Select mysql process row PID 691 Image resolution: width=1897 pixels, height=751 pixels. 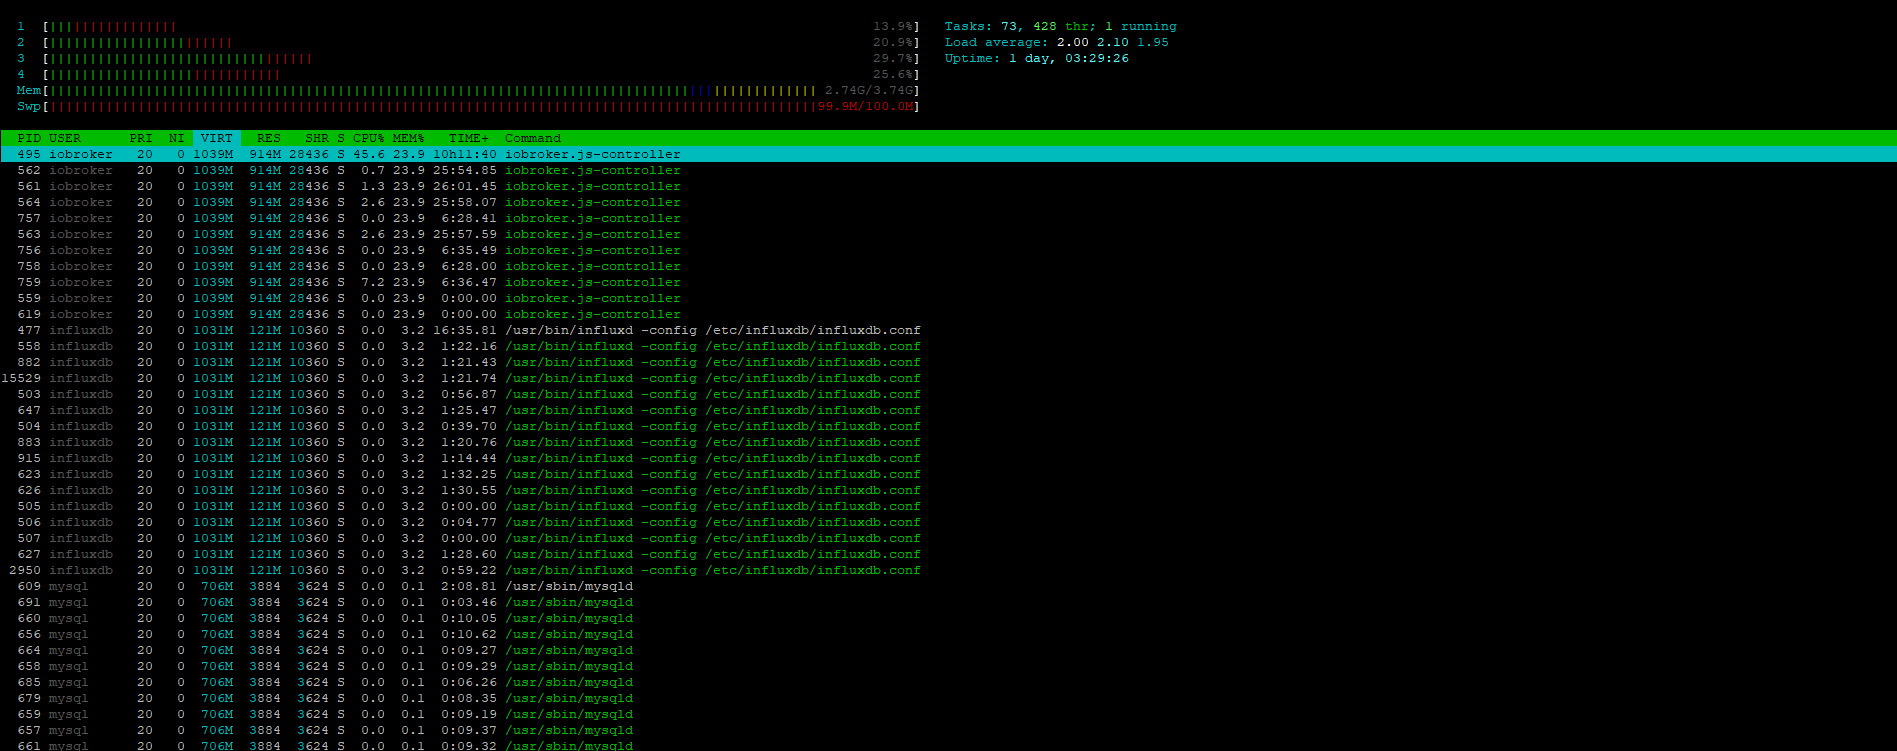pos(948,602)
